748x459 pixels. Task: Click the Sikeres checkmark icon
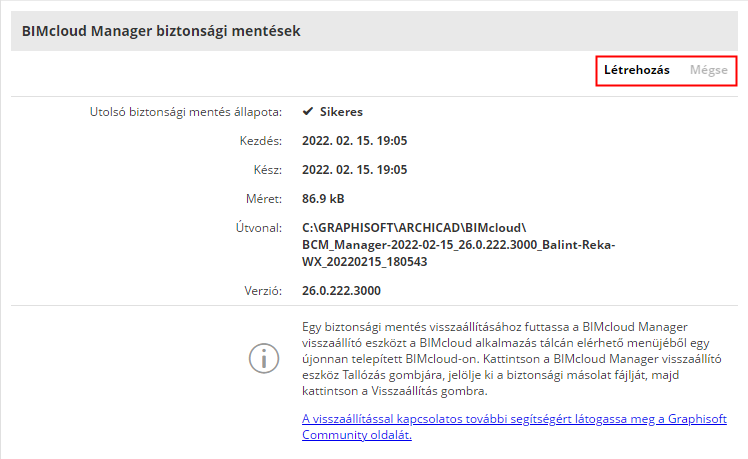[308, 111]
